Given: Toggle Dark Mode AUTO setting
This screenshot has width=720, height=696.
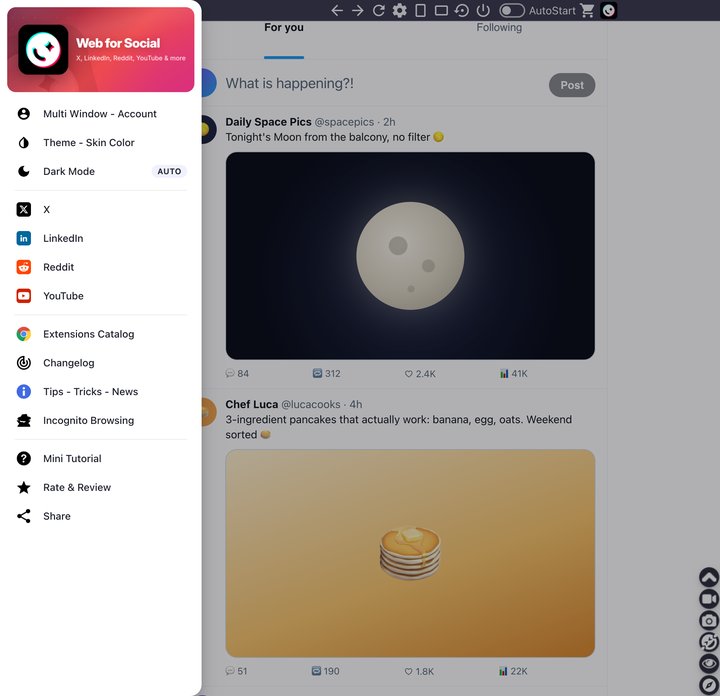Looking at the screenshot, I should point(101,172).
